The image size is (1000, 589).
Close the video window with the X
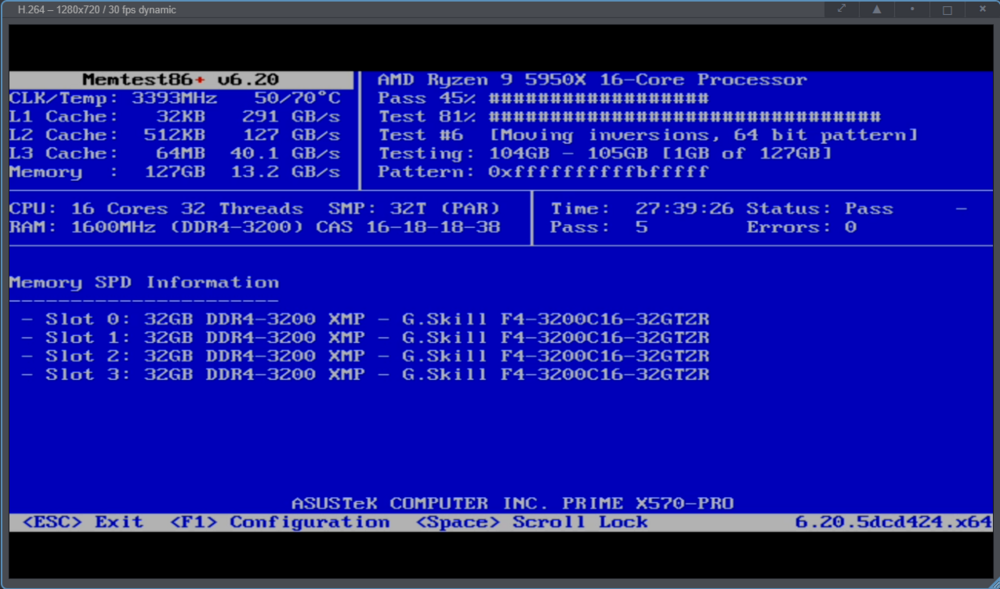(x=982, y=9)
